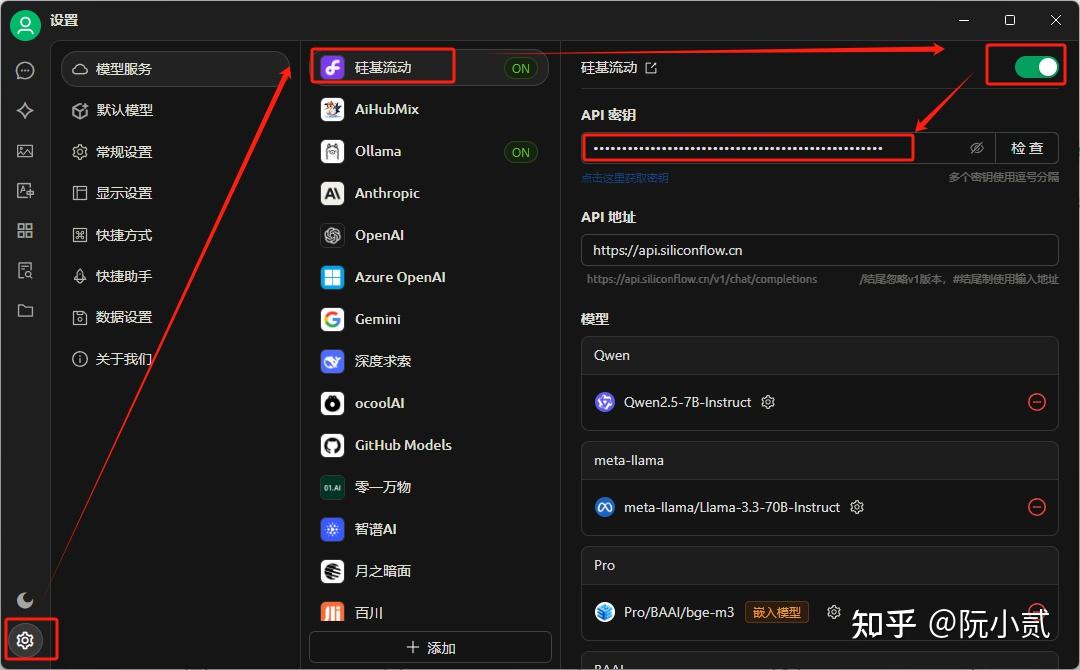Click the 检查 API key button

click(1026, 148)
